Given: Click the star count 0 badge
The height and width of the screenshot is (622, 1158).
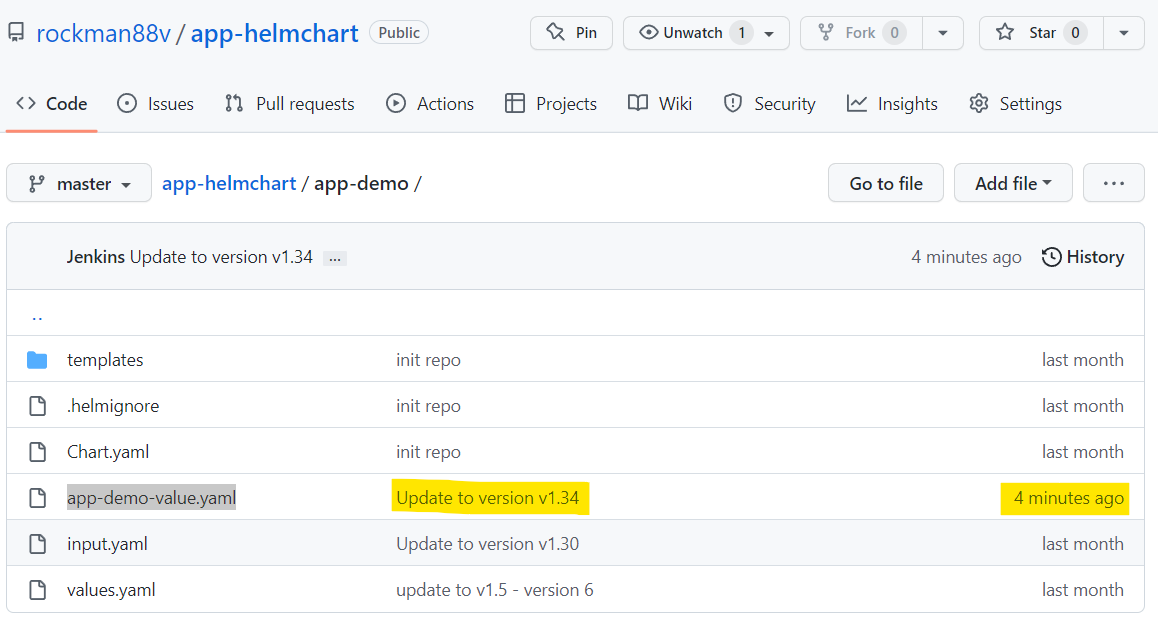Looking at the screenshot, I should click(1075, 33).
